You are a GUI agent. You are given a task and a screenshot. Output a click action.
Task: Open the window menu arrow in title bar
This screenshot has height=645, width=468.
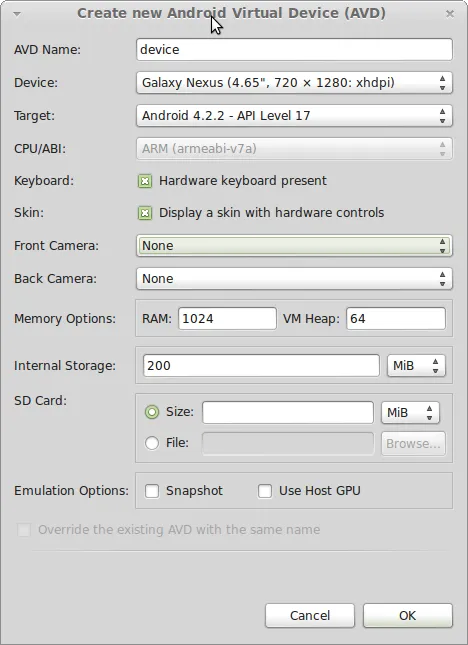[17, 14]
